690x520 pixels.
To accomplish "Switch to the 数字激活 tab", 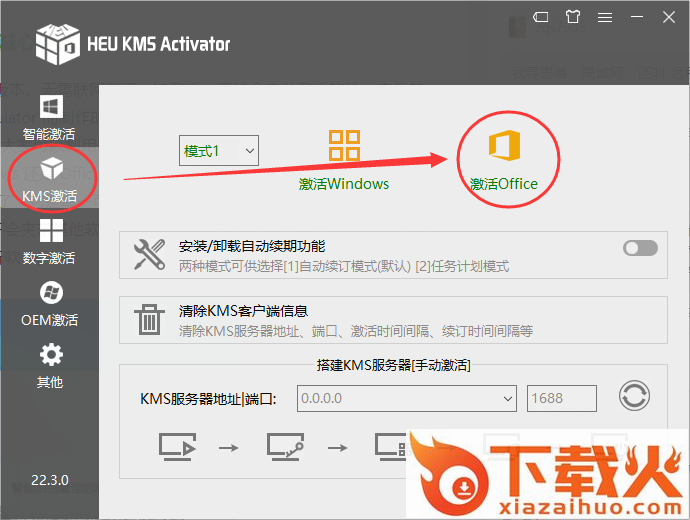I will 49,243.
